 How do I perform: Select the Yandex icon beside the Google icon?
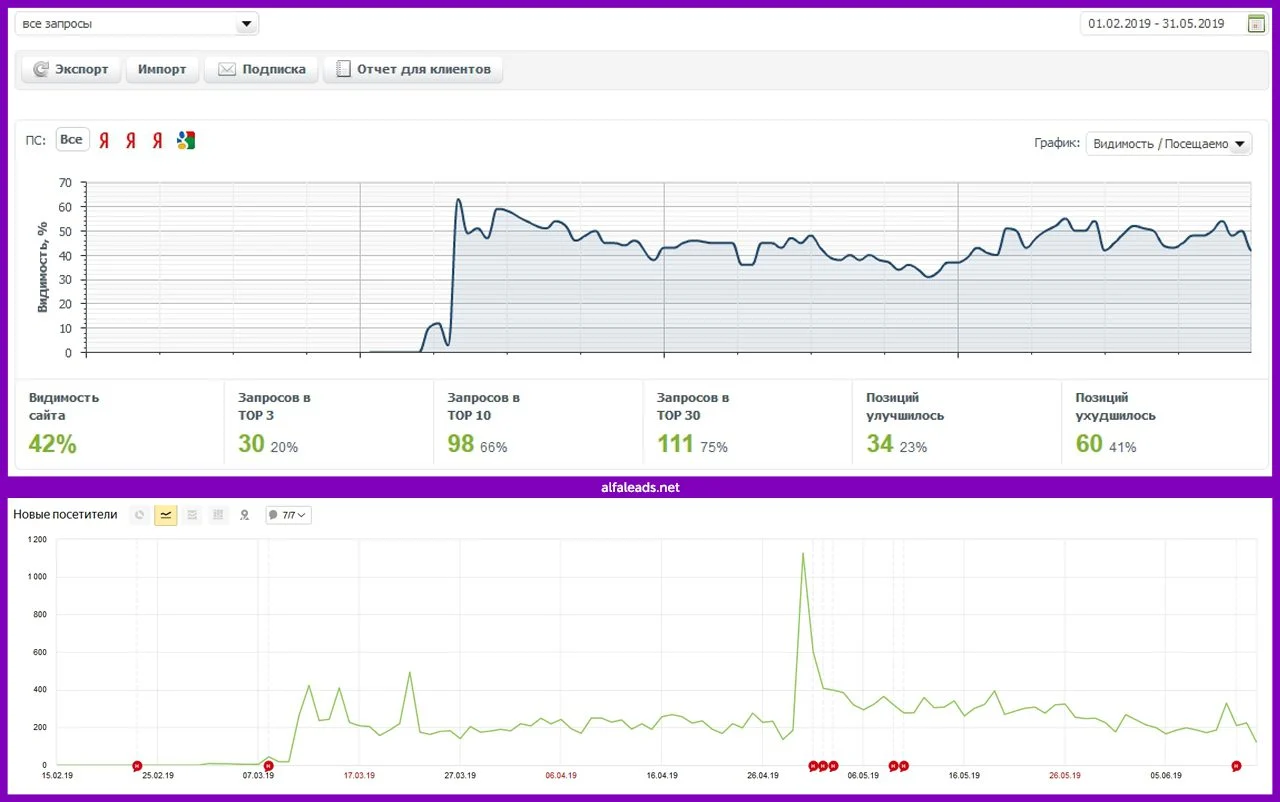click(158, 141)
